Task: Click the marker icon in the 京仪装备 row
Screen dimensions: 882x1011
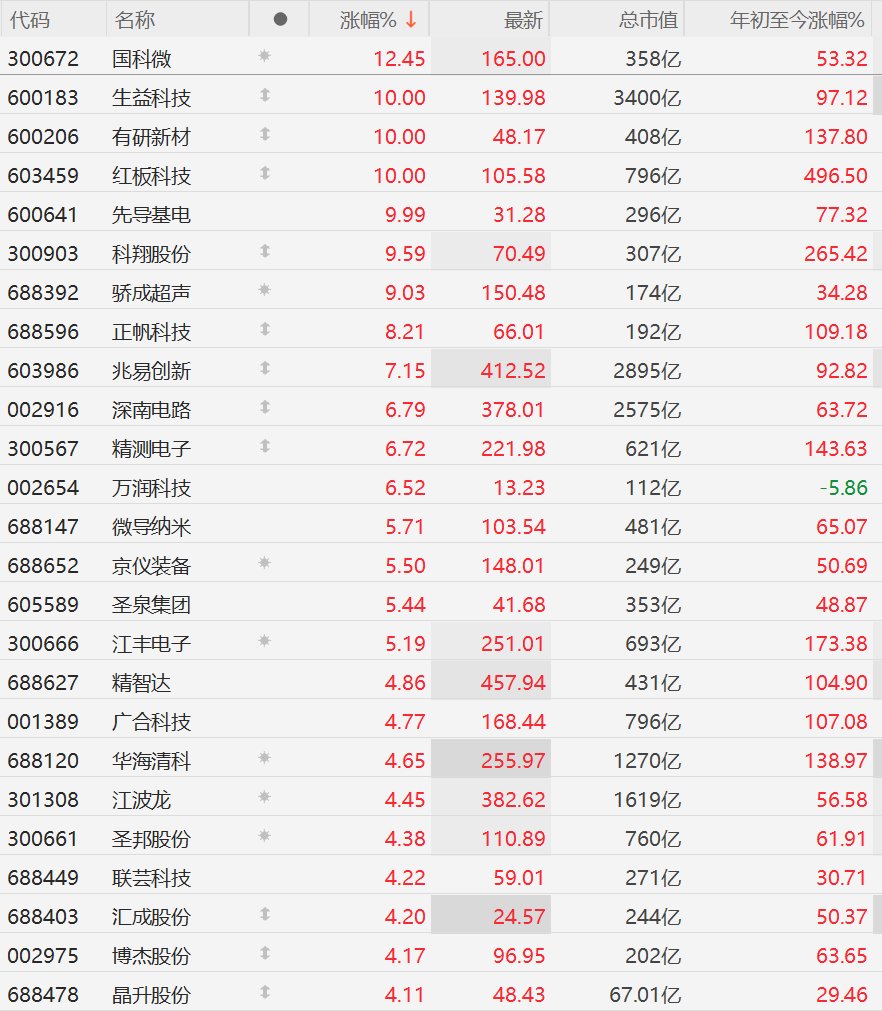Action: (264, 563)
